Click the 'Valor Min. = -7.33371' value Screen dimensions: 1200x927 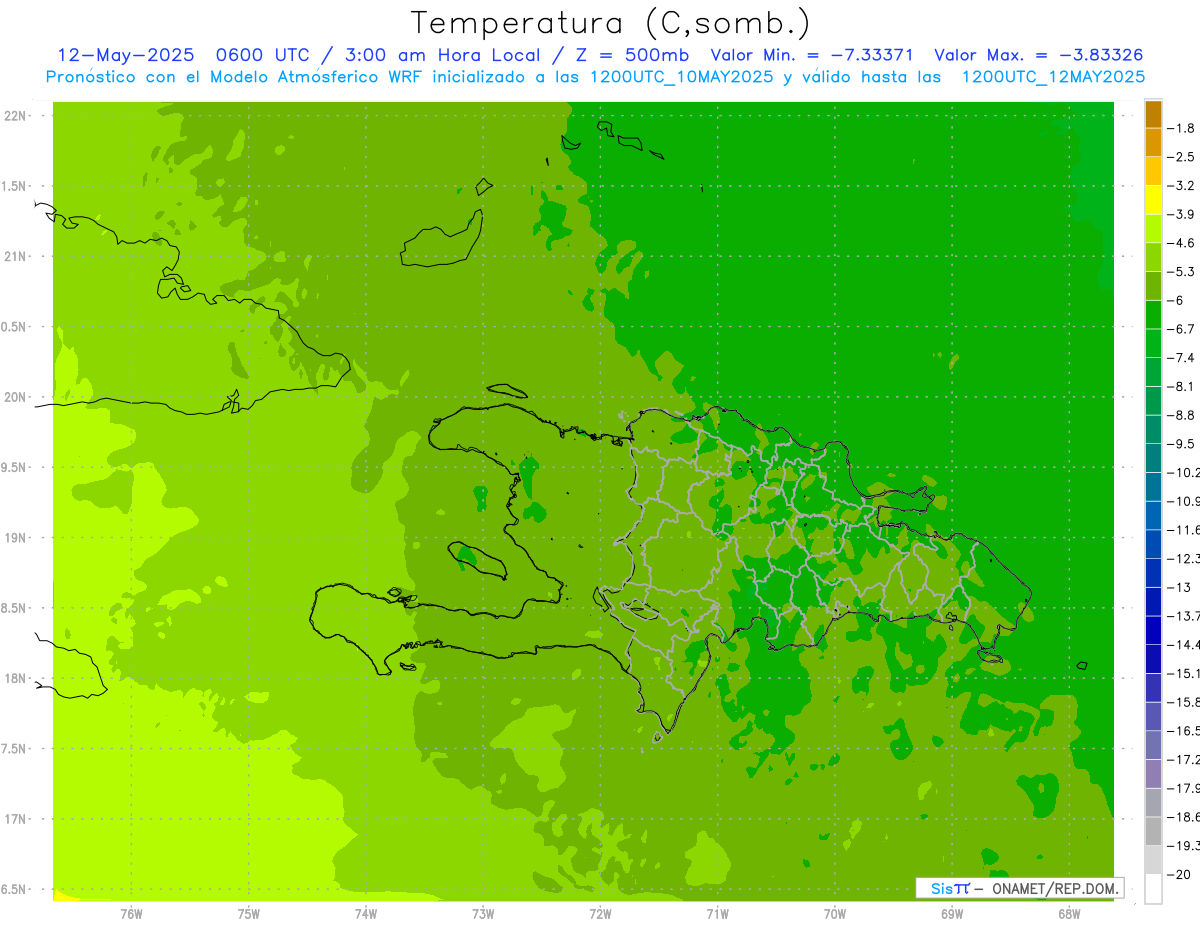tap(811, 55)
